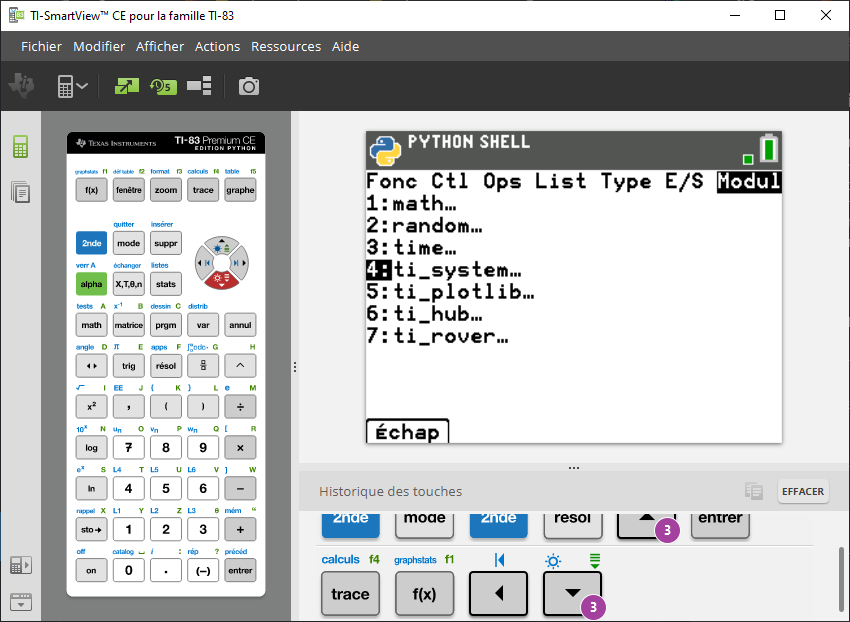Click the right arrow on calculator directional pad

point(240,263)
